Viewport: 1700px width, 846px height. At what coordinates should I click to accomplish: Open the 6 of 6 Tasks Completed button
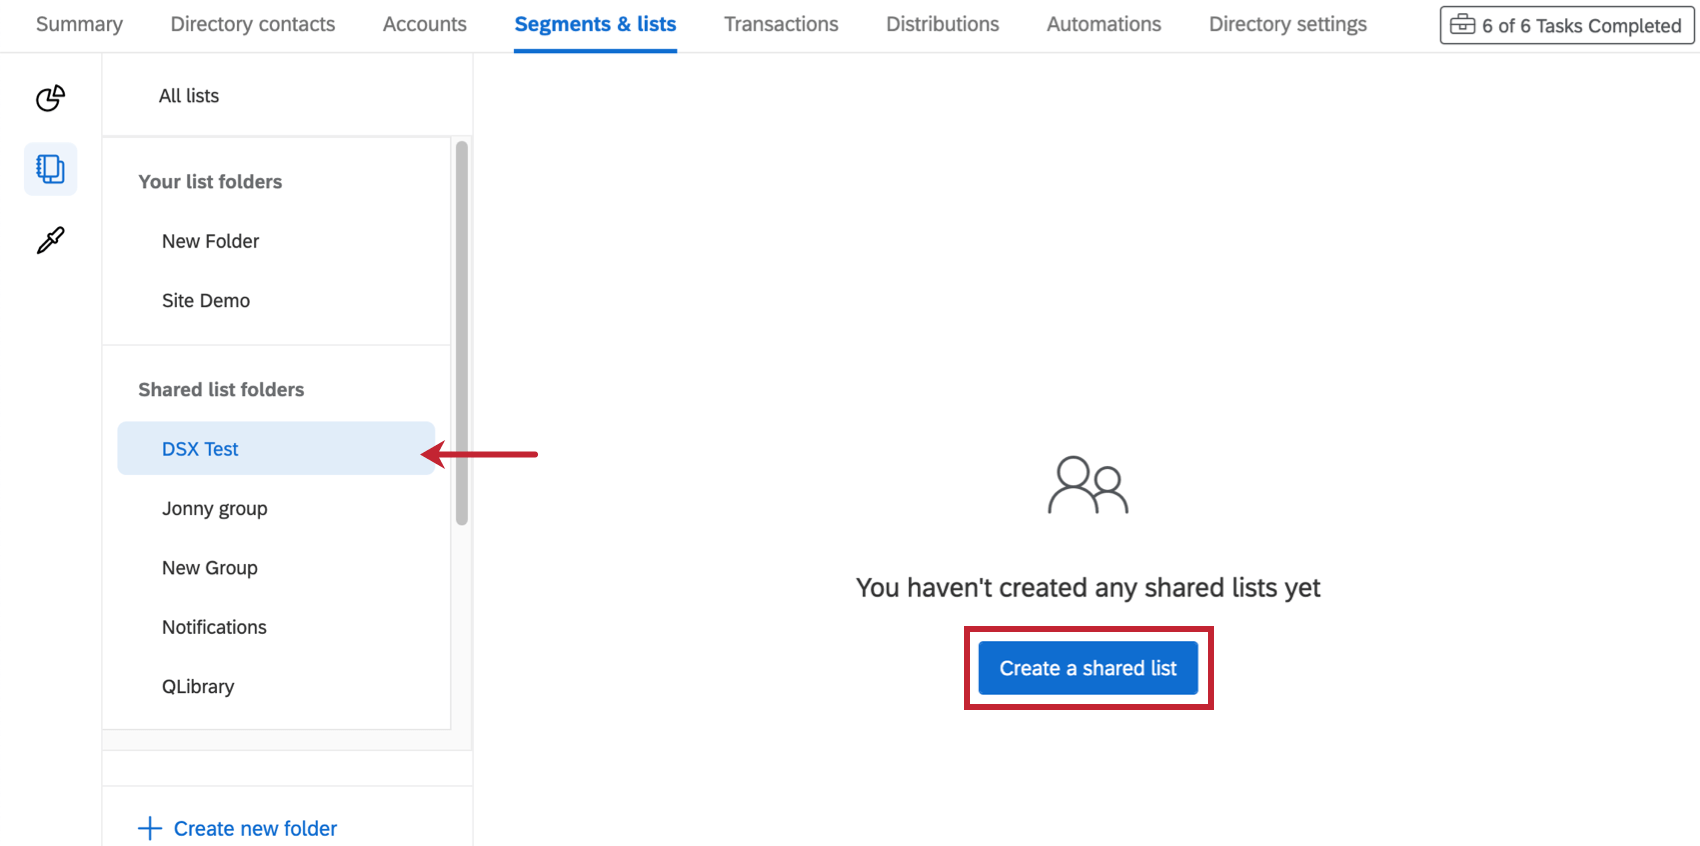[x=1567, y=25]
